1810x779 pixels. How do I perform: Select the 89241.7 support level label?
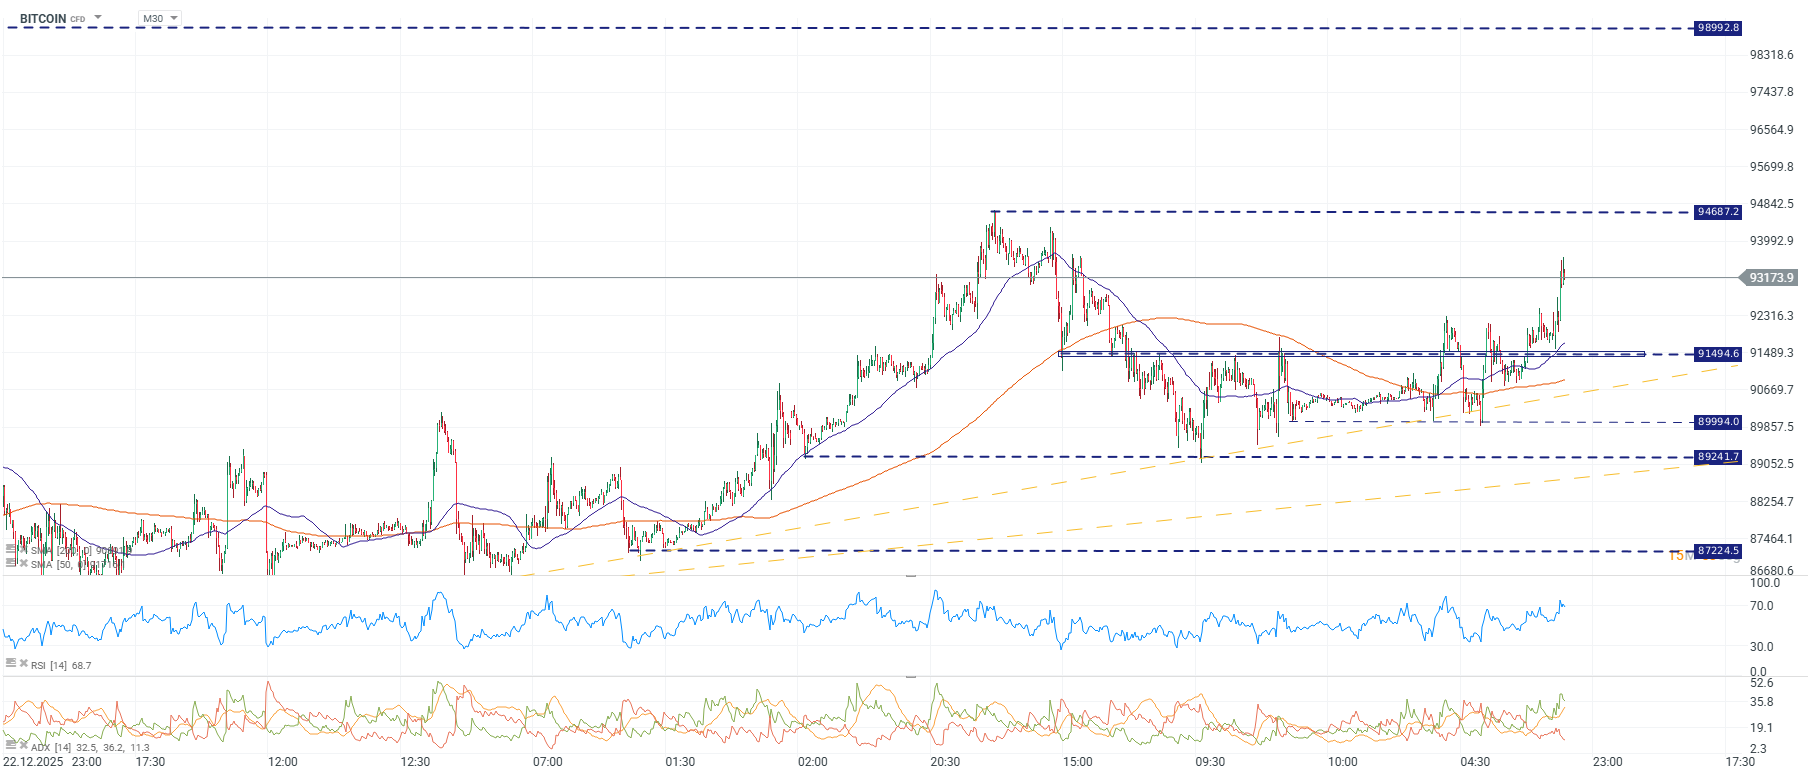click(1718, 457)
